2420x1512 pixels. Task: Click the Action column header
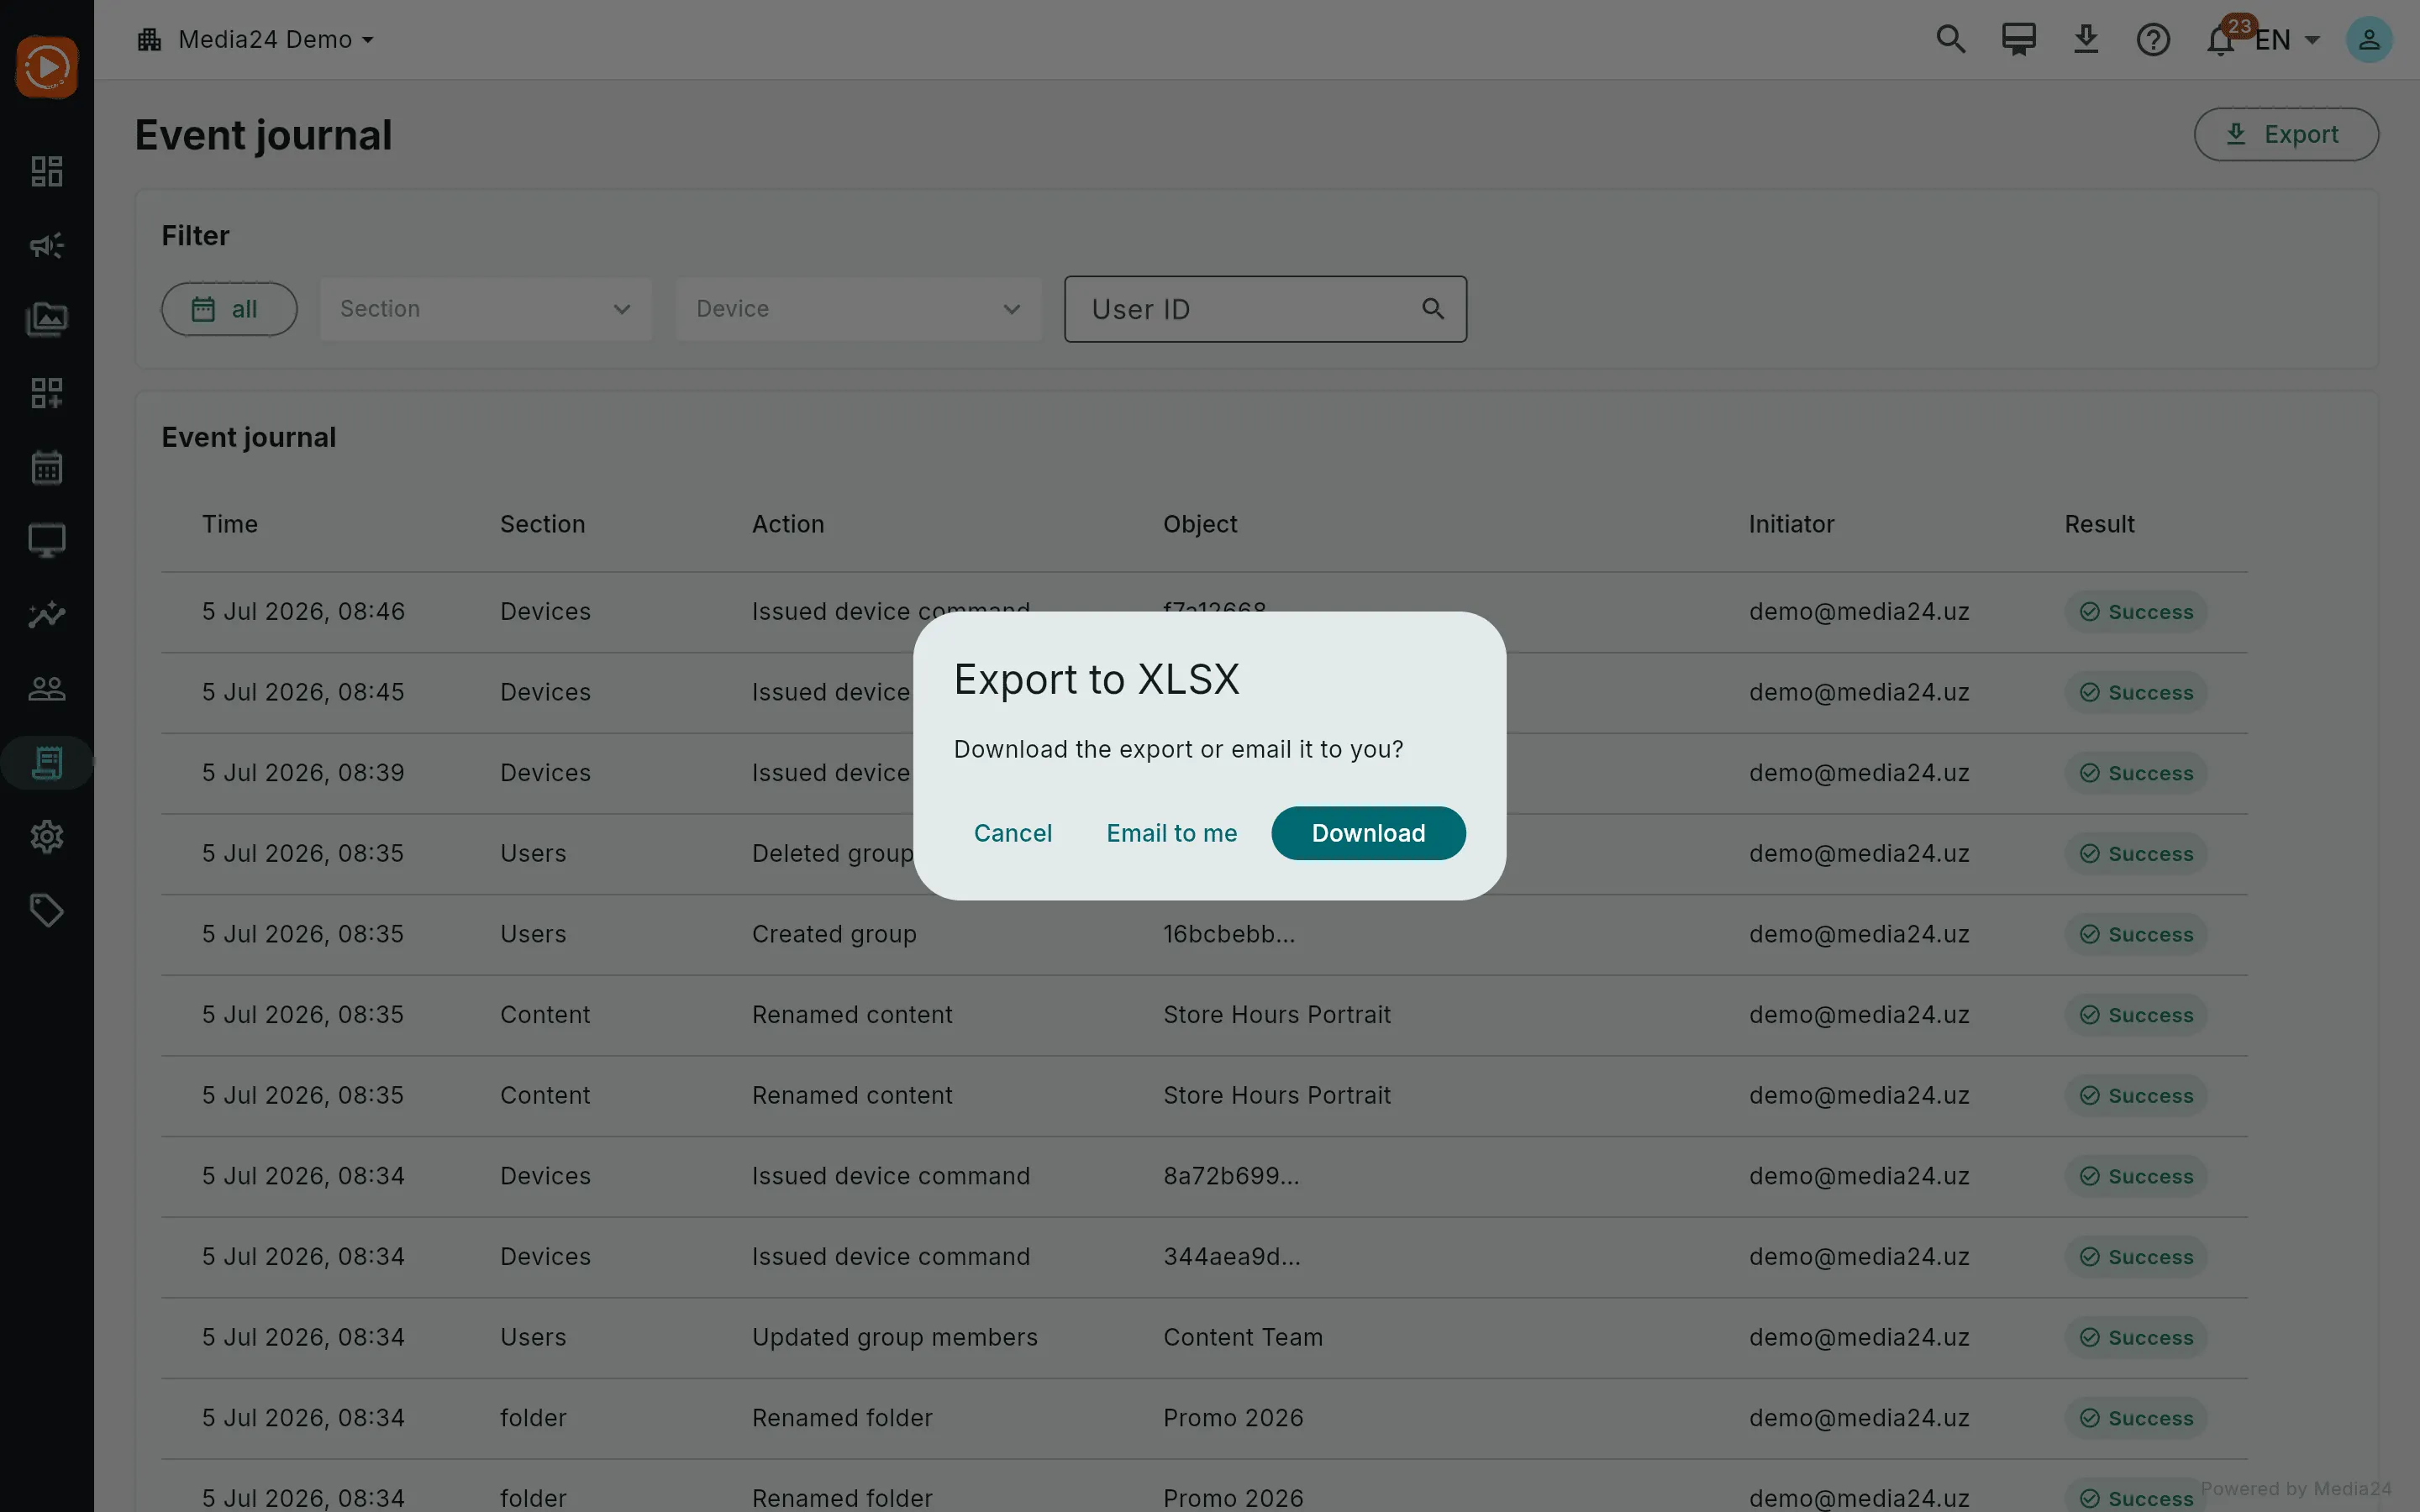tap(788, 524)
